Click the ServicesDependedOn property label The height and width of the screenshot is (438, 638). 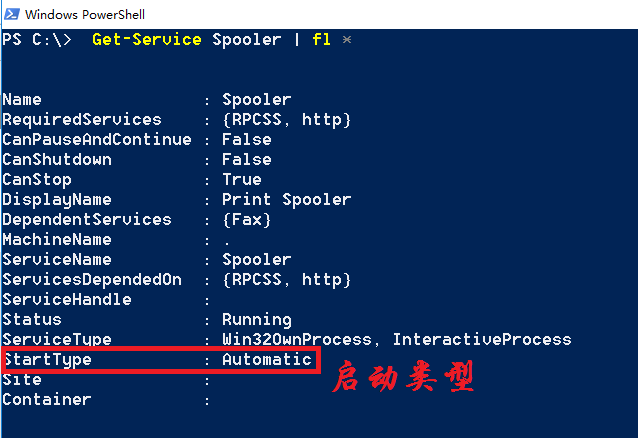[91, 280]
